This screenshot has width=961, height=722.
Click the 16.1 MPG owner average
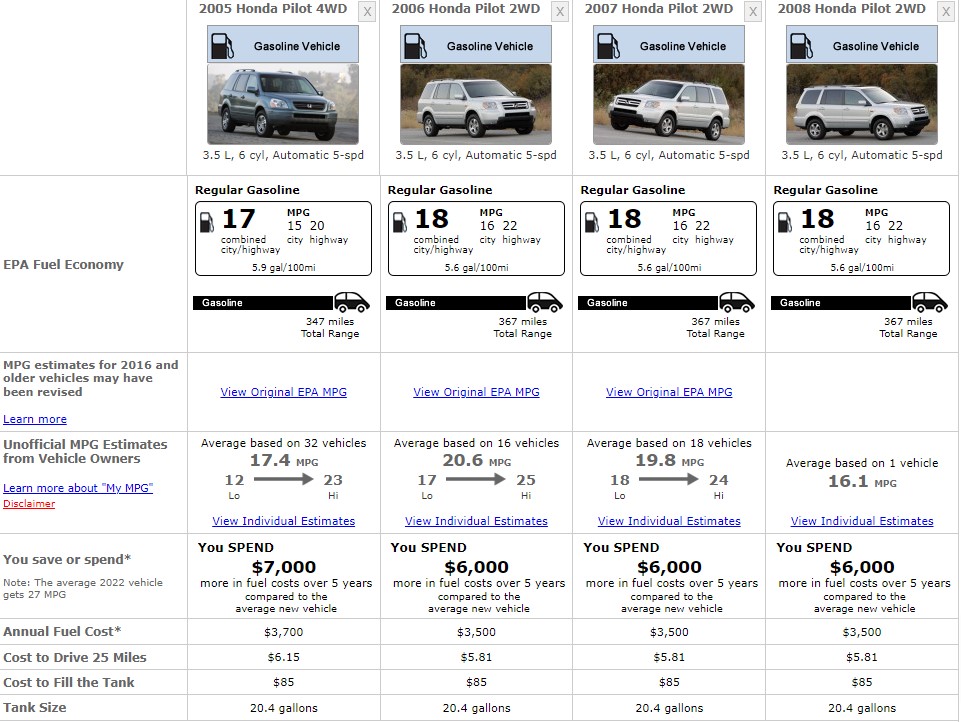(862, 482)
